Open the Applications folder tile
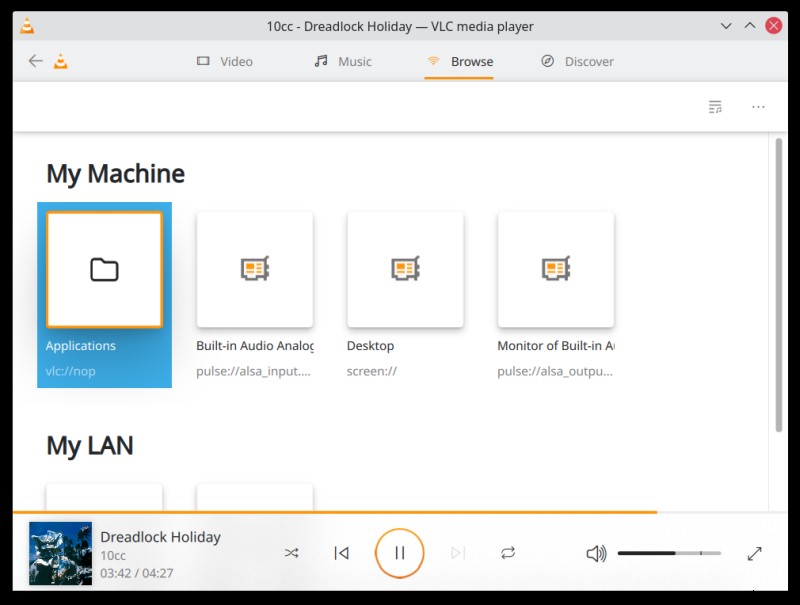The height and width of the screenshot is (605, 800). pyautogui.click(x=105, y=295)
